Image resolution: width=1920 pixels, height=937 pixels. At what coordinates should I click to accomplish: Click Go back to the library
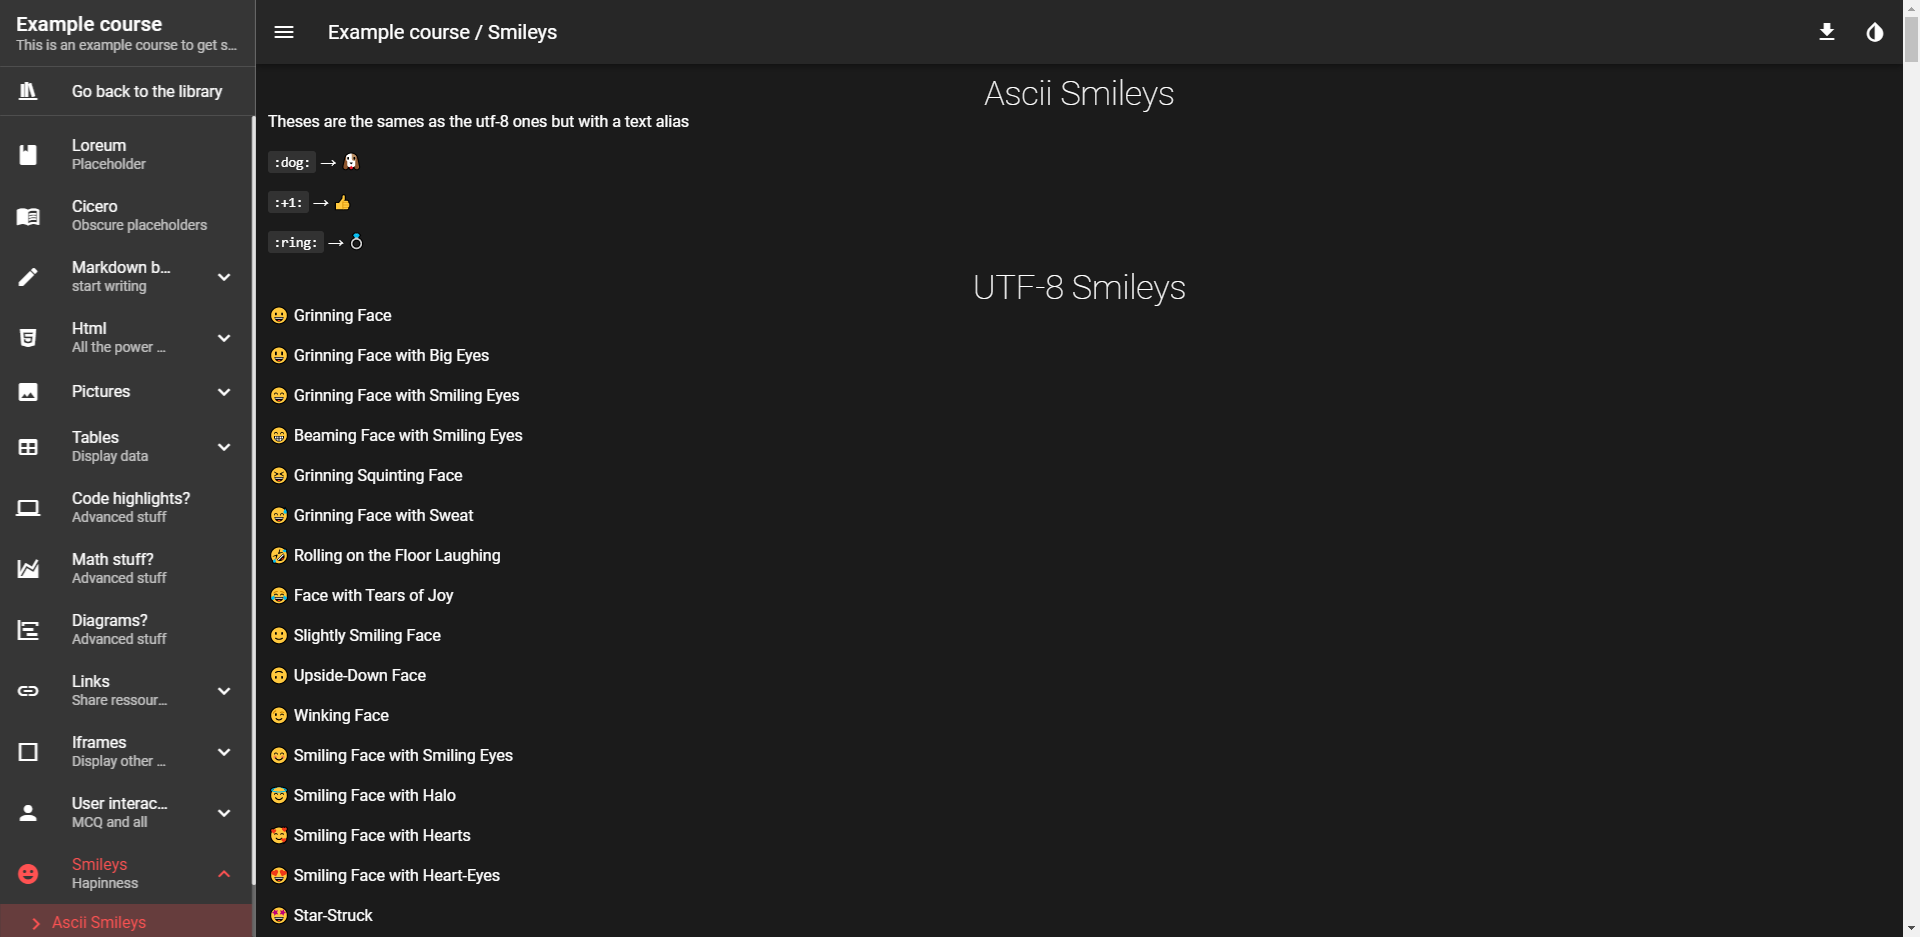[146, 90]
